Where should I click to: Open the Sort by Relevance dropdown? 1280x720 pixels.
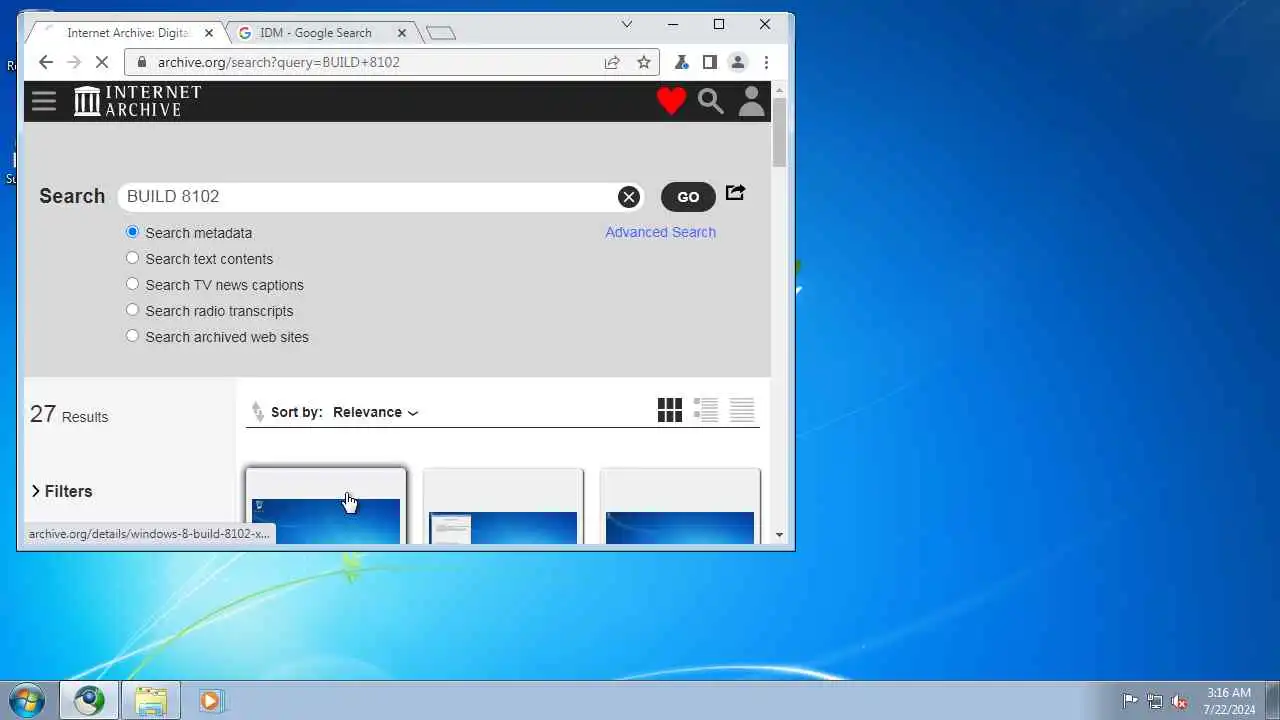(x=375, y=412)
